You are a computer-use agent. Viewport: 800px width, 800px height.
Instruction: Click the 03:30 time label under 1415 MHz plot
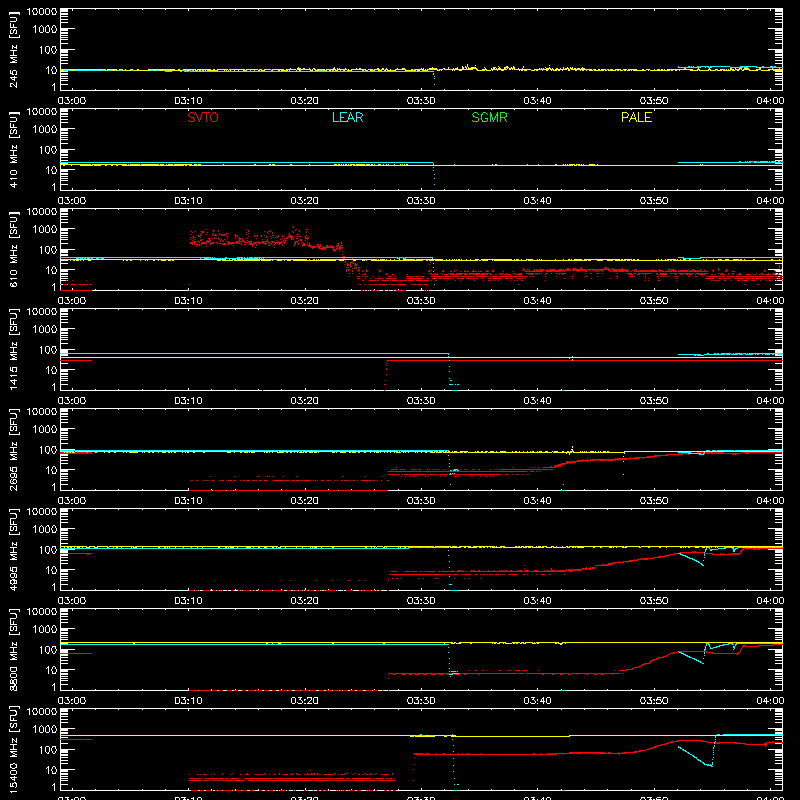tap(421, 401)
